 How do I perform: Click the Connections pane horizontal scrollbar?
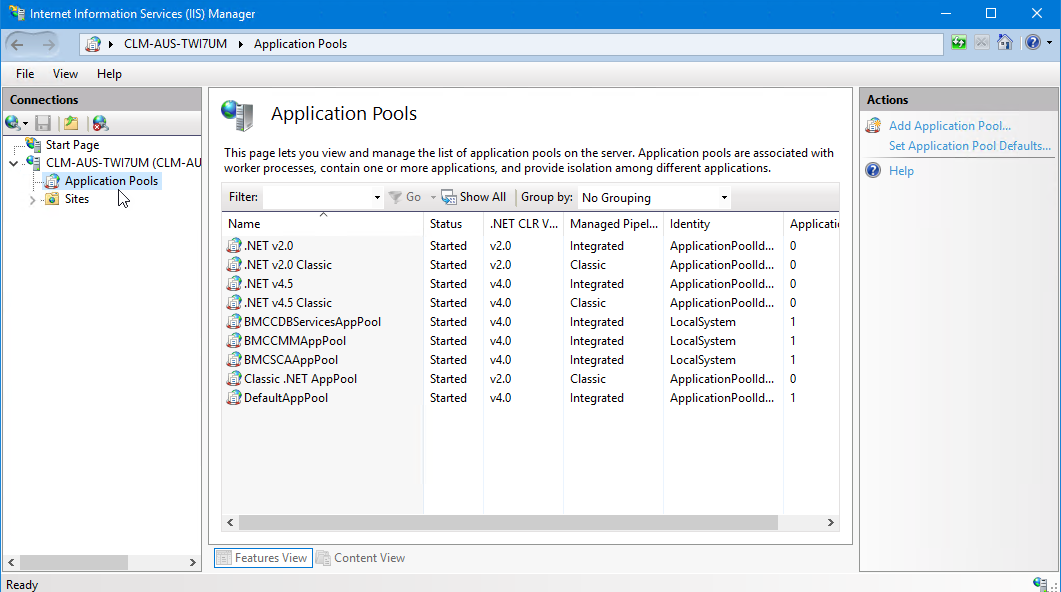tap(74, 562)
